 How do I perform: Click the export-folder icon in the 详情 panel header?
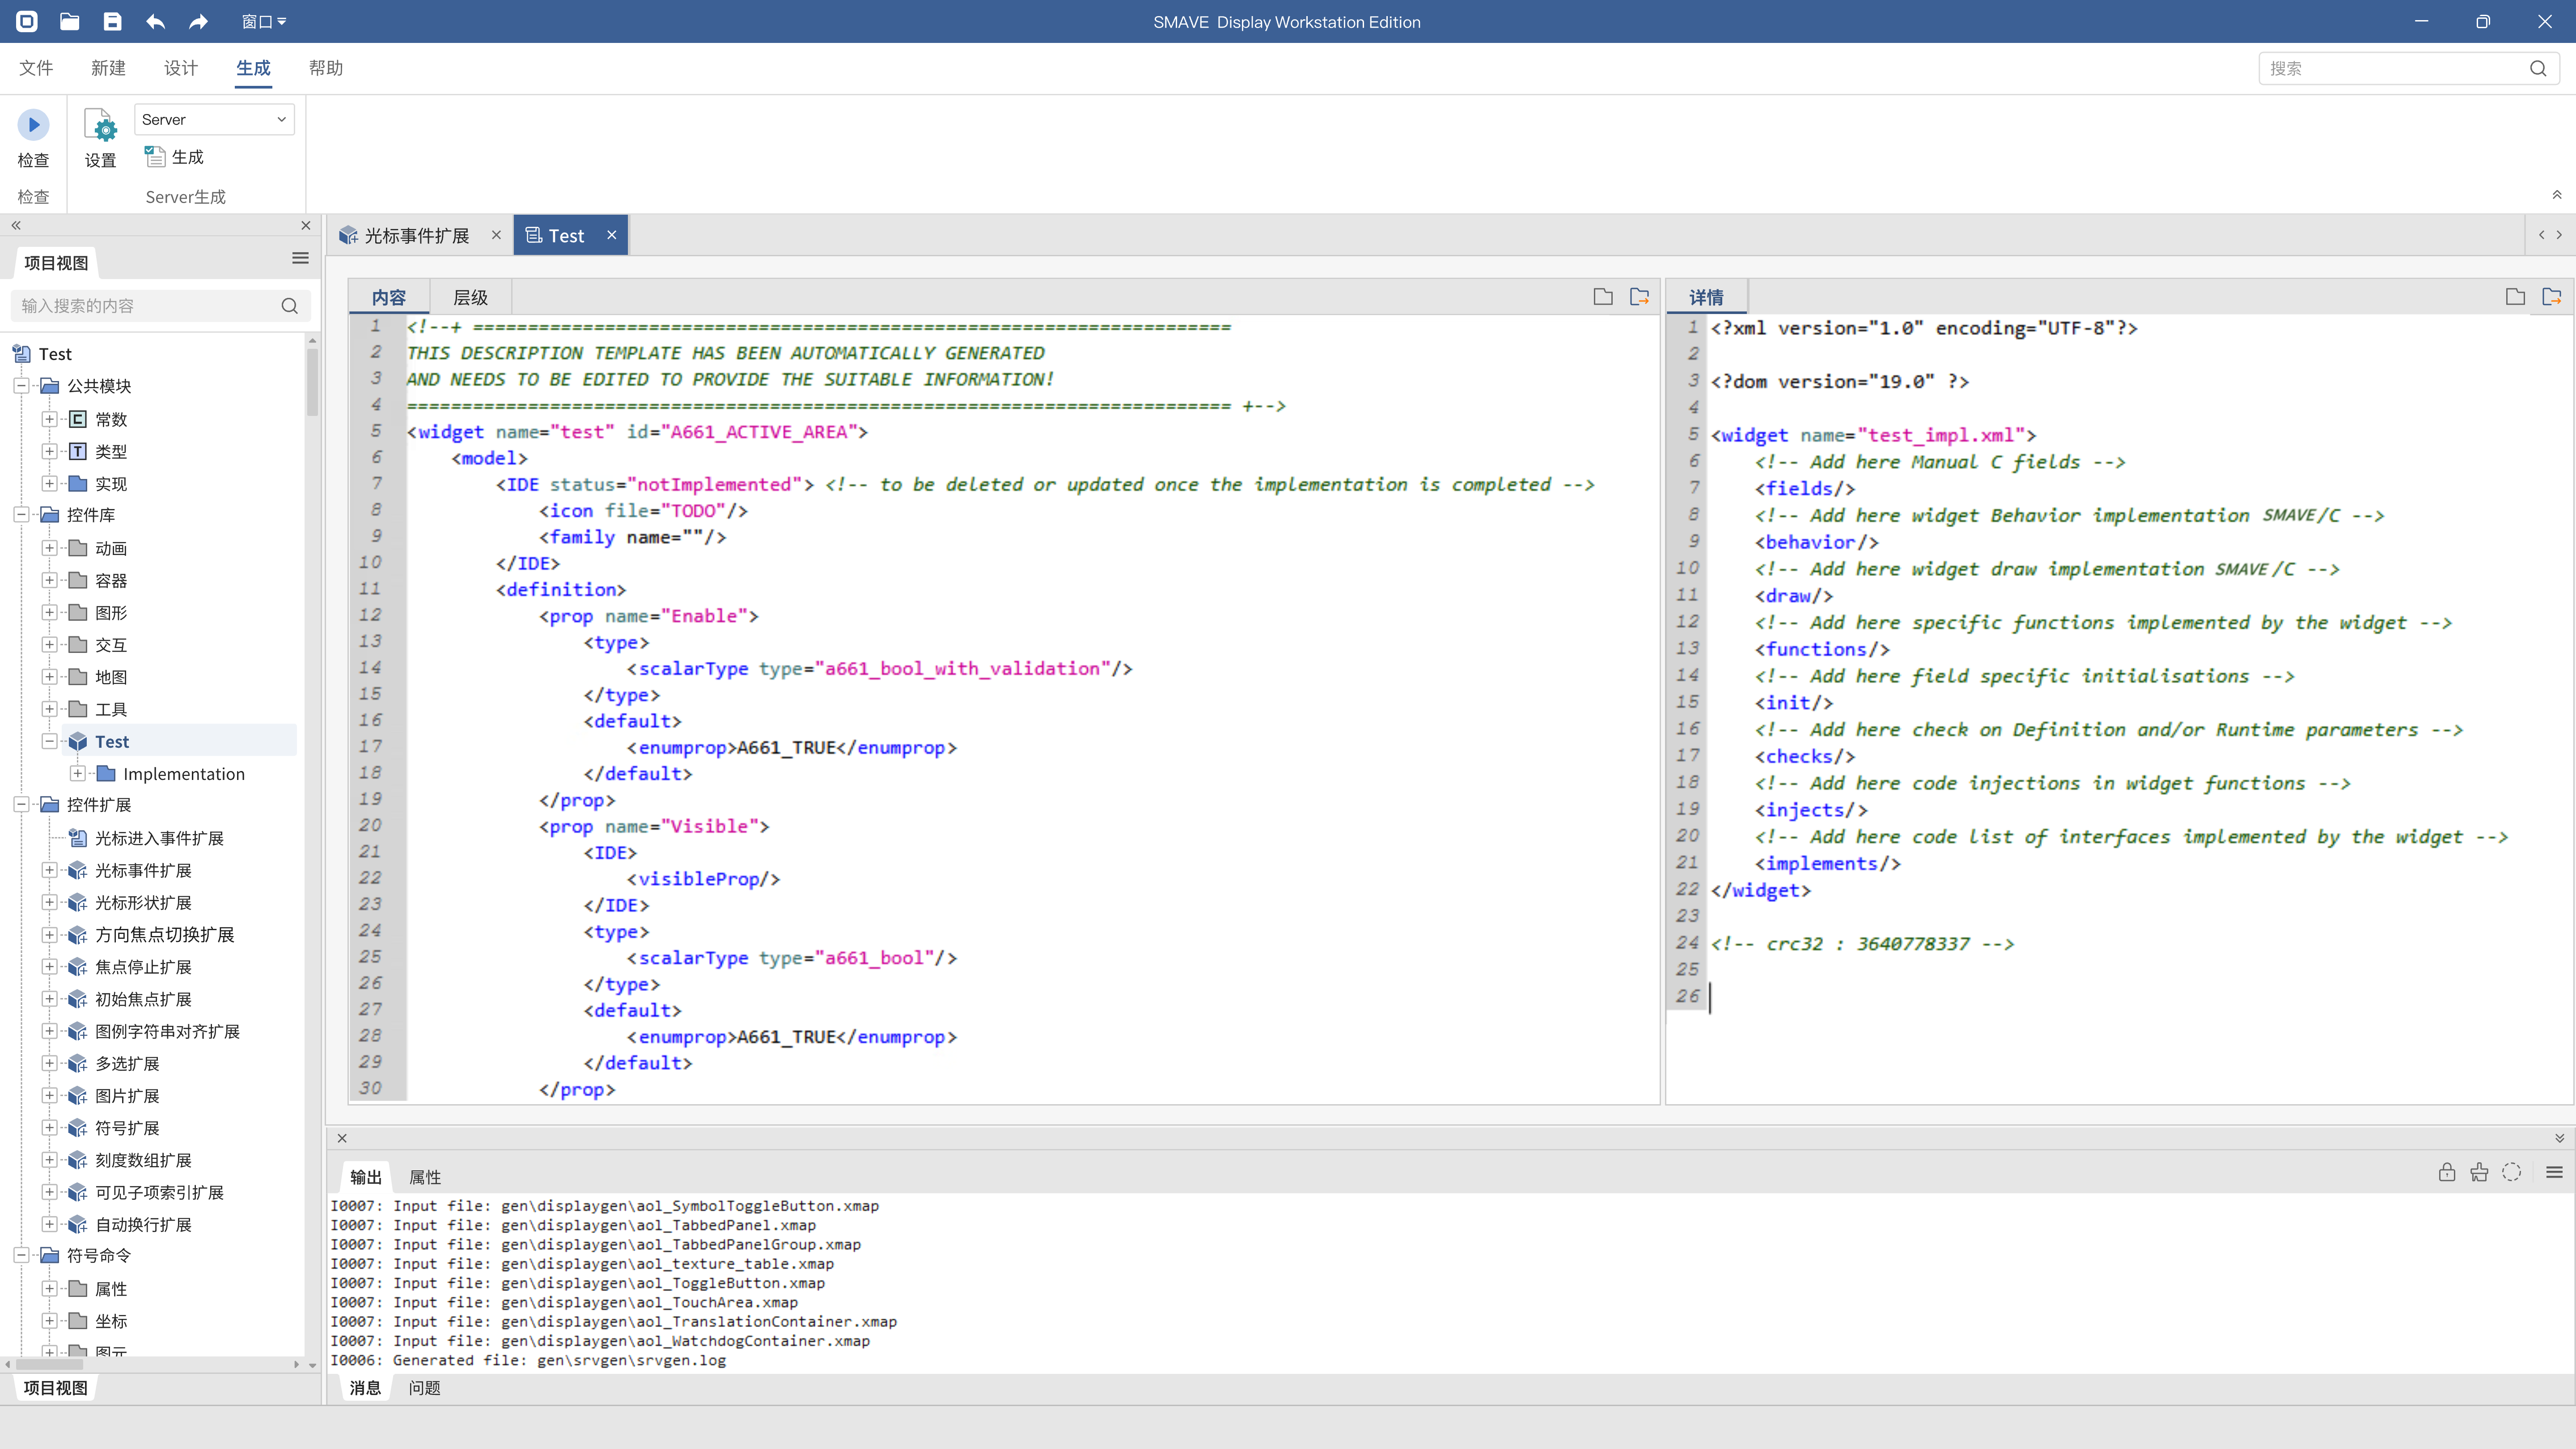[2552, 297]
